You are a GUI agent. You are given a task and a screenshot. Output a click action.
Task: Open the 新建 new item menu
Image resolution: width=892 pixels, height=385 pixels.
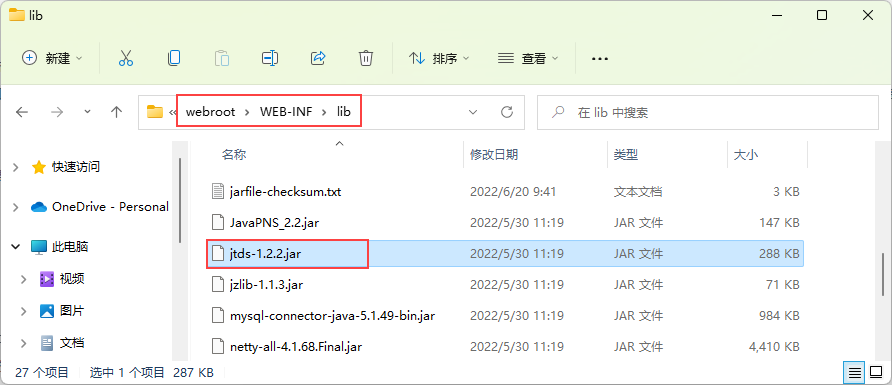(x=52, y=58)
